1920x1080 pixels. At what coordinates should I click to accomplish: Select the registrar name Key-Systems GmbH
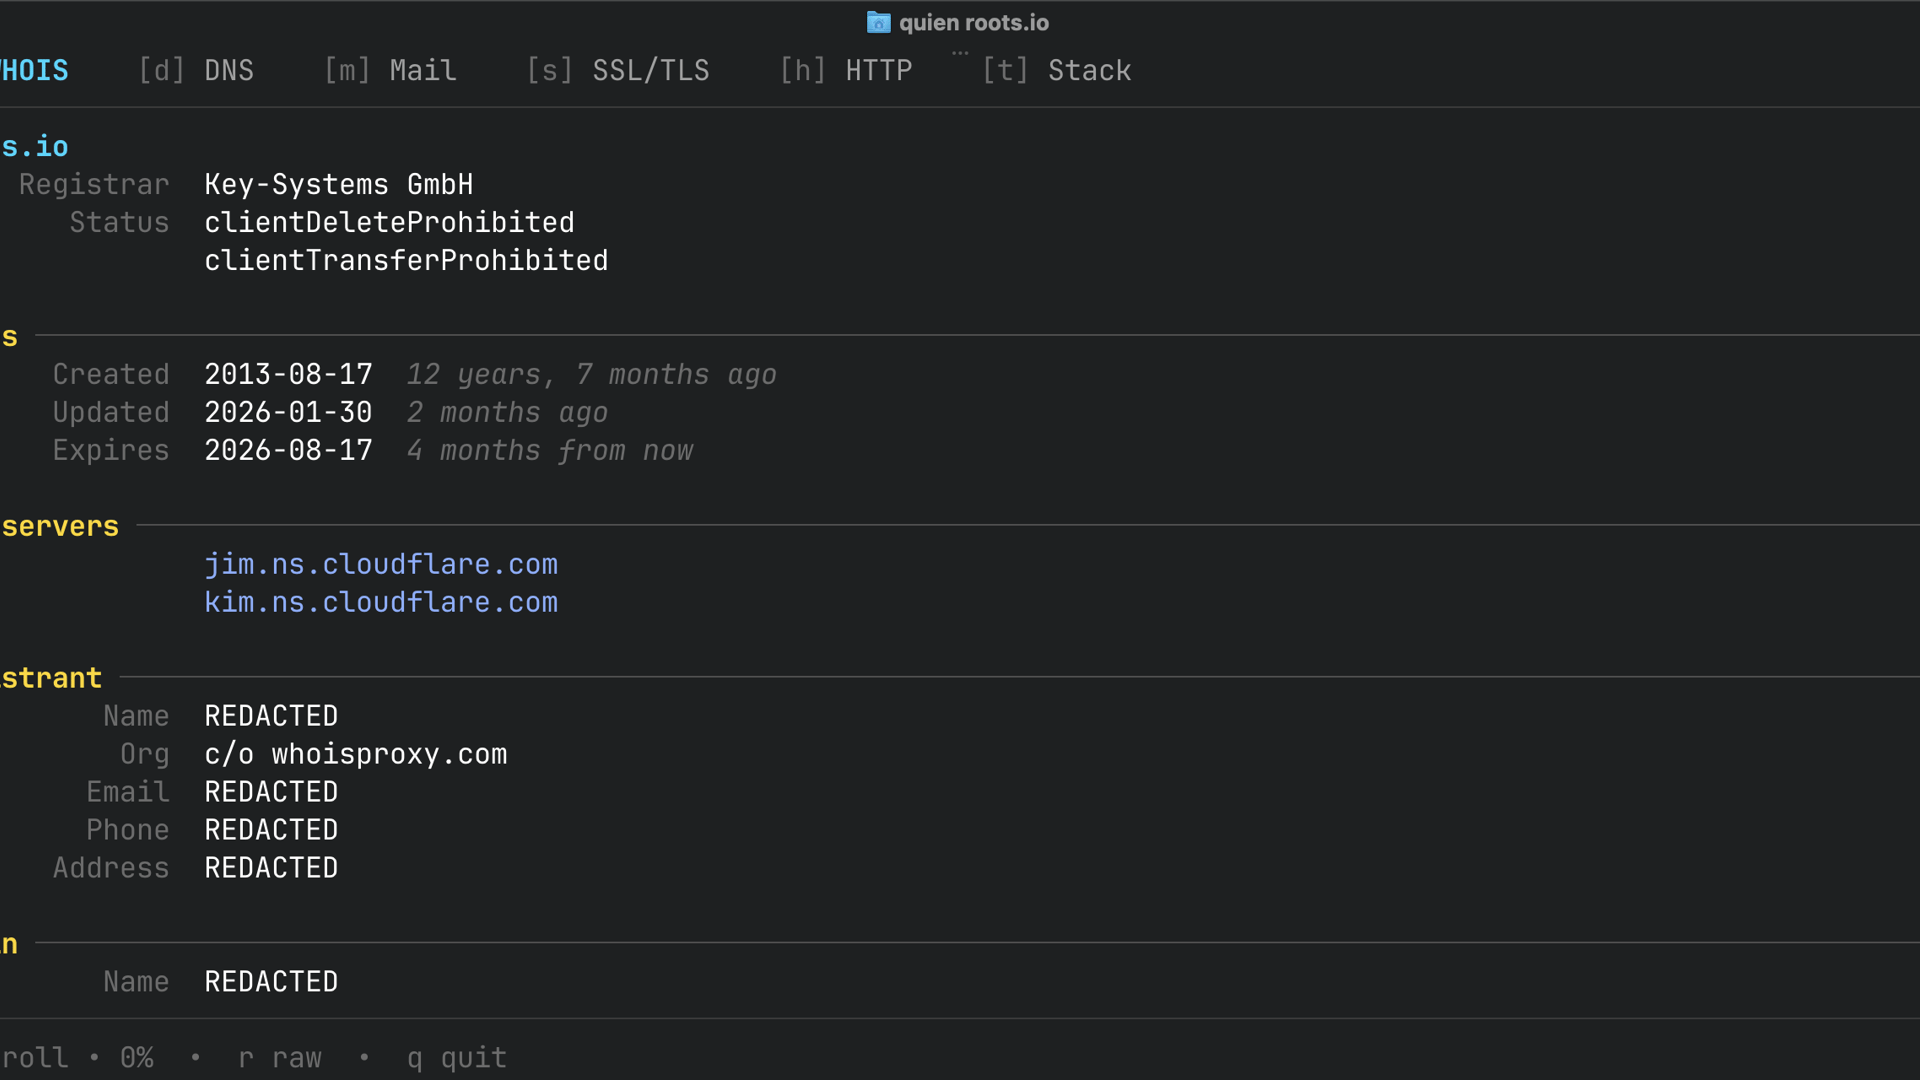coord(339,184)
